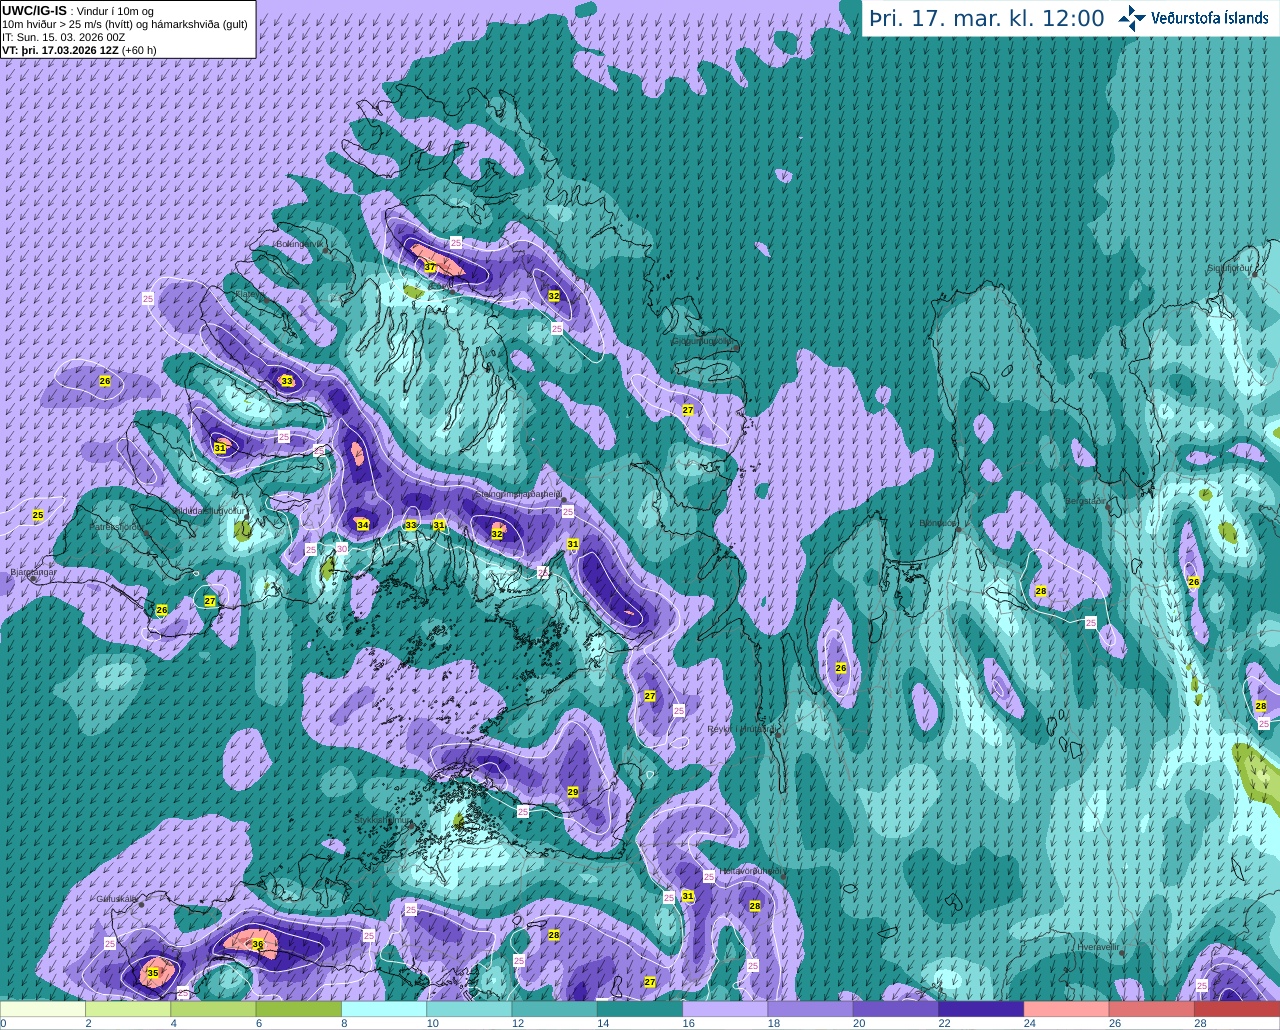Image resolution: width=1280 pixels, height=1030 pixels.
Task: Click the Holtavörðuheiði station label
Action: point(750,871)
